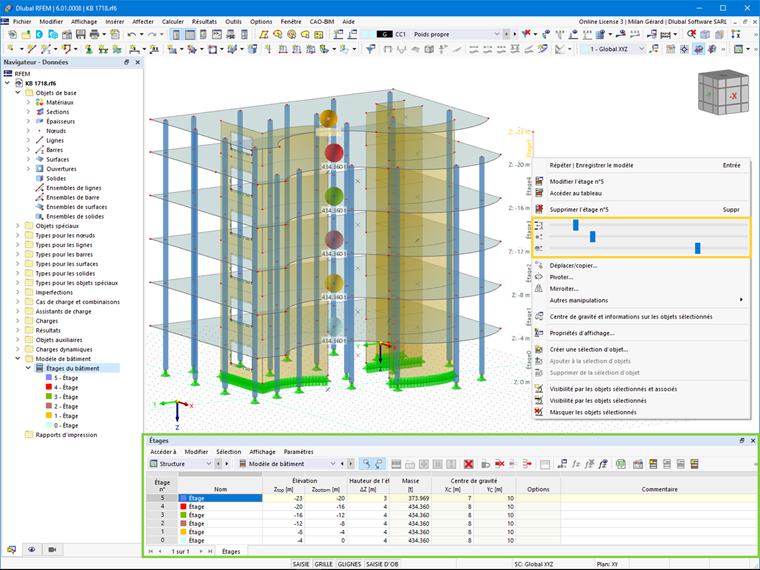The width and height of the screenshot is (760, 570).
Task: Click the magnifier with red X icon in the top toolbar
Action: pos(692,34)
